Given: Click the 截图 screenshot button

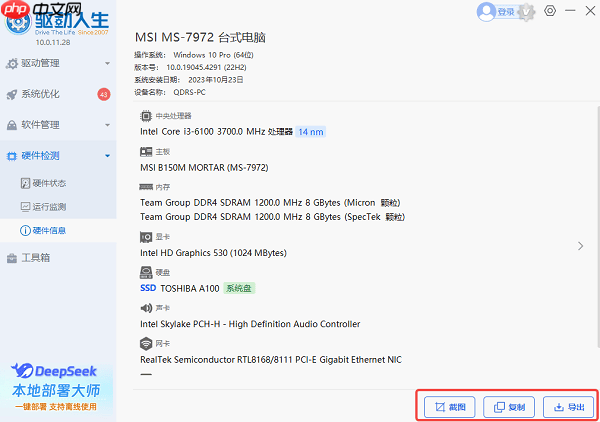Looking at the screenshot, I should 450,407.
